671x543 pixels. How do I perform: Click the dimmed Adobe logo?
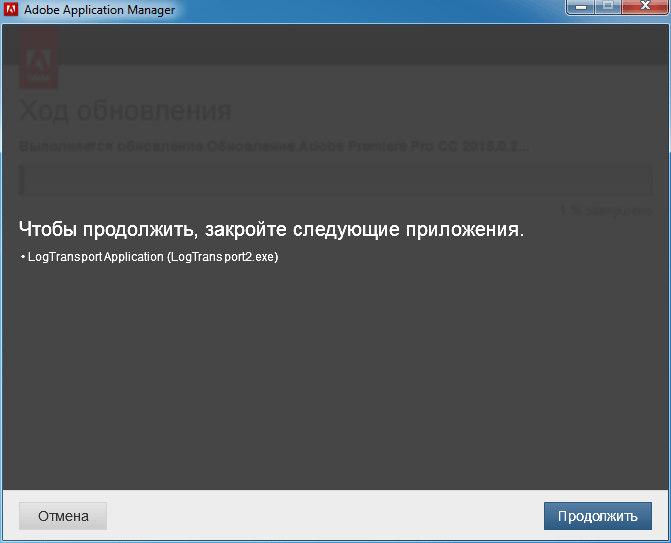point(39,58)
